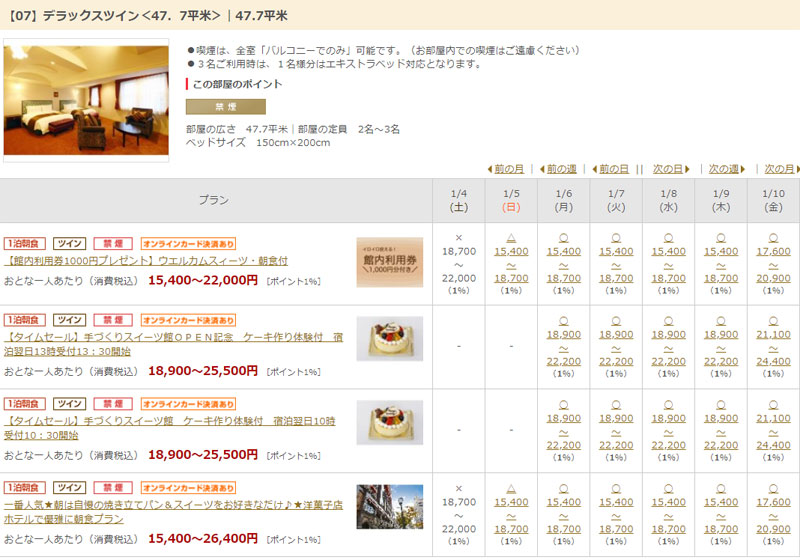
Task: Book 1/10 price 21,100 for 13:30開始 plan
Action: 773,335
